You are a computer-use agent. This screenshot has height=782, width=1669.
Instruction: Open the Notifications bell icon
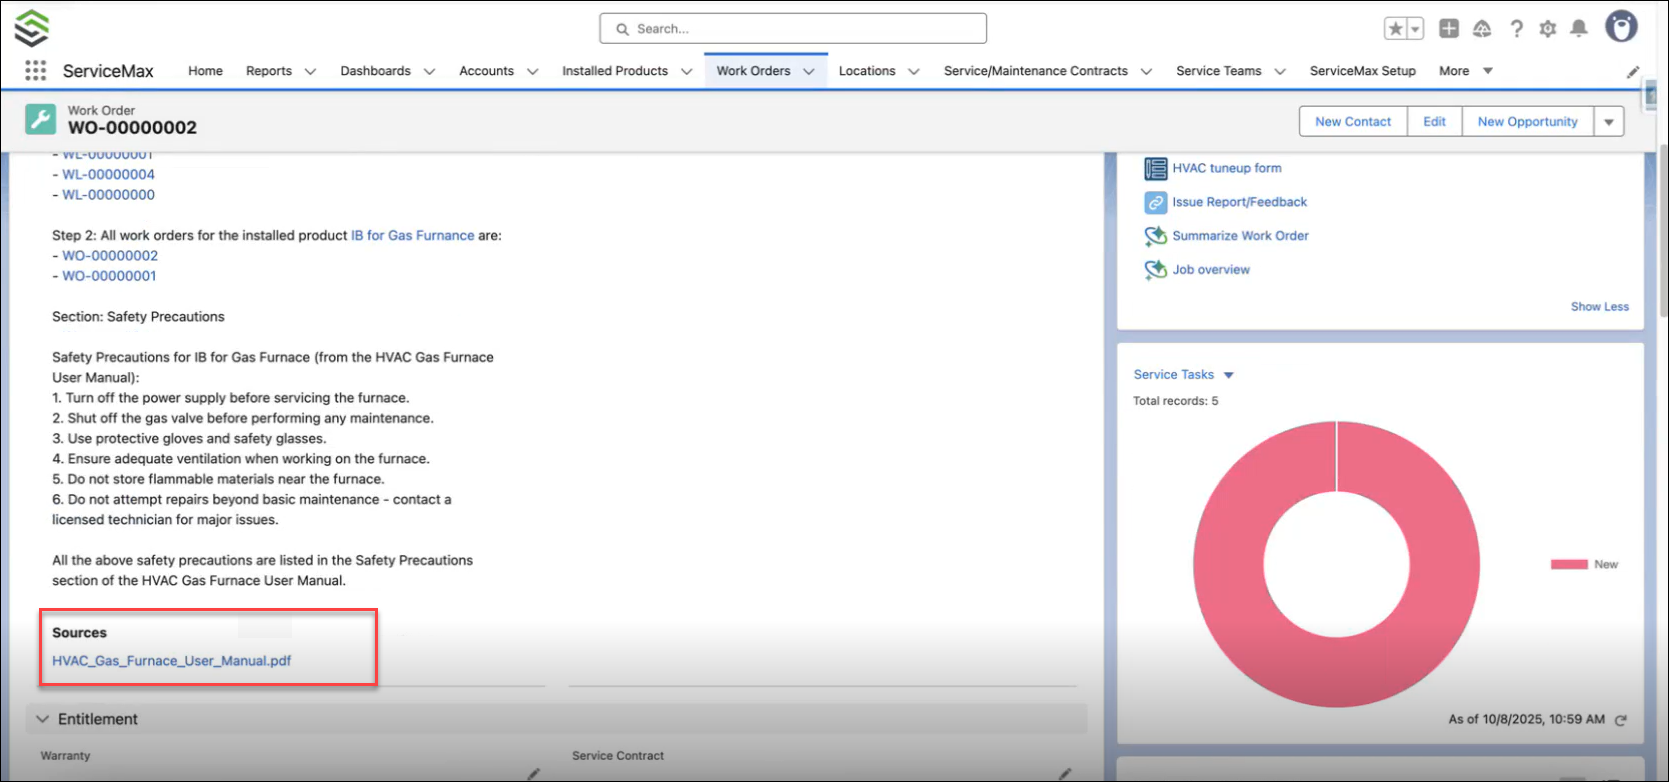(x=1579, y=29)
